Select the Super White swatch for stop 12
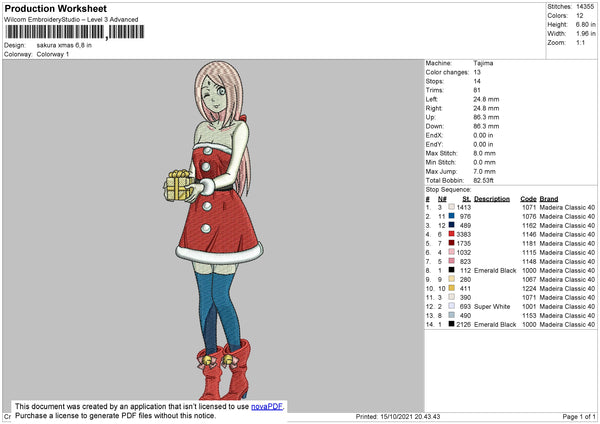This screenshot has width=600, height=424. click(x=452, y=306)
